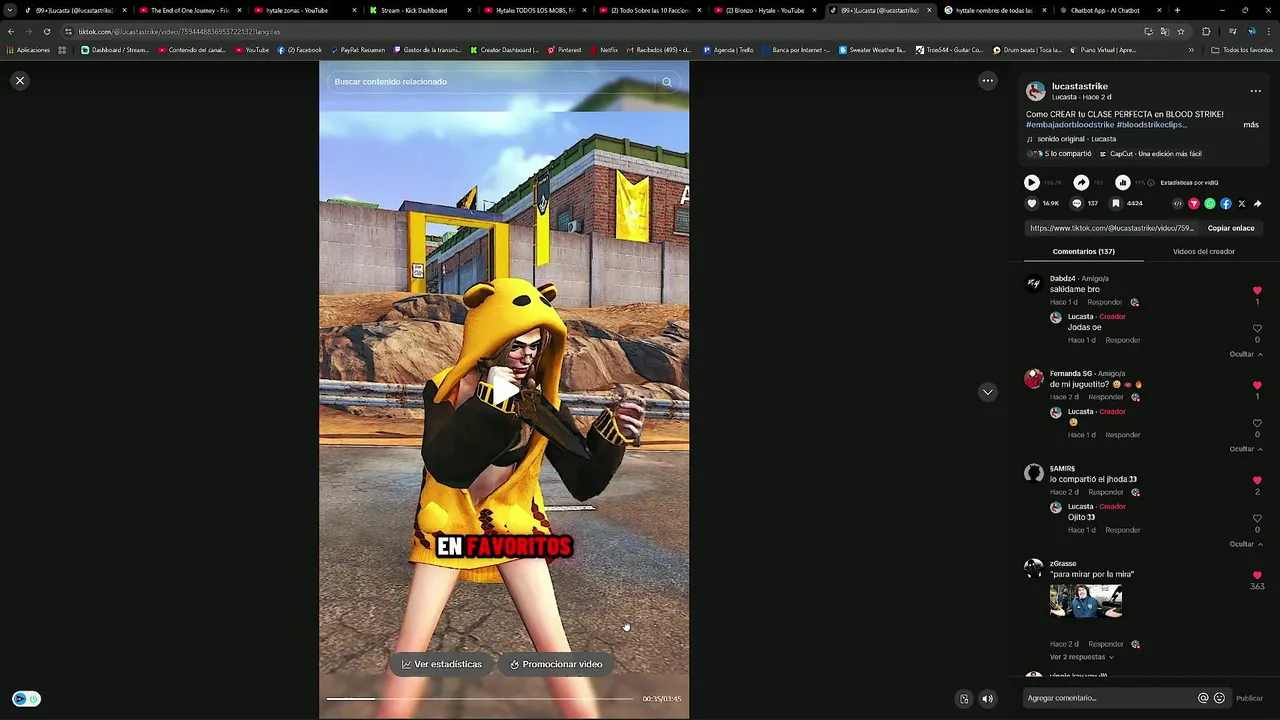Like the video with heart icon

1032,203
